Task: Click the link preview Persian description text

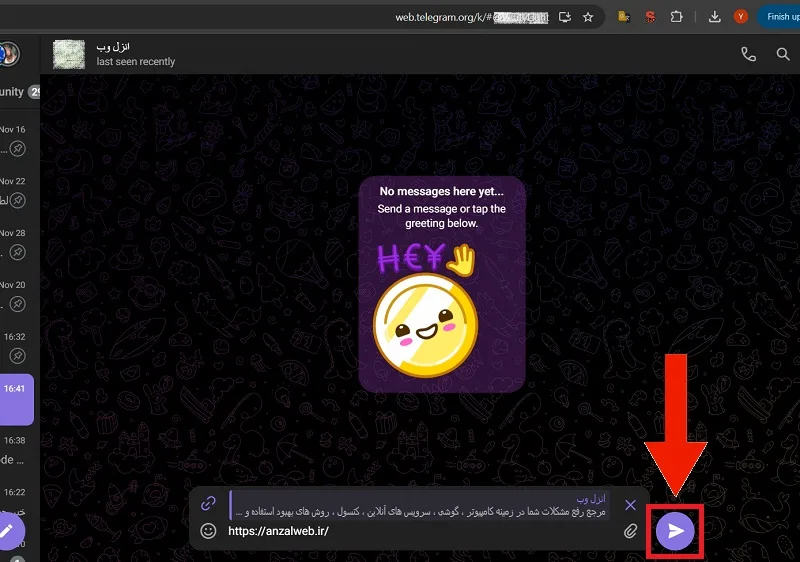Action: pyautogui.click(x=421, y=512)
